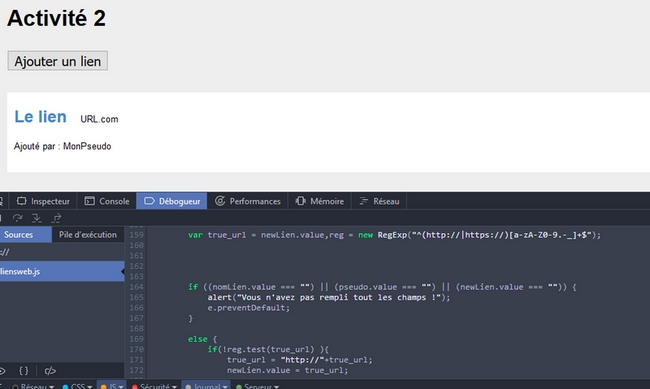Toggle the JS console filter
The image size is (650, 389).
click(x=112, y=386)
